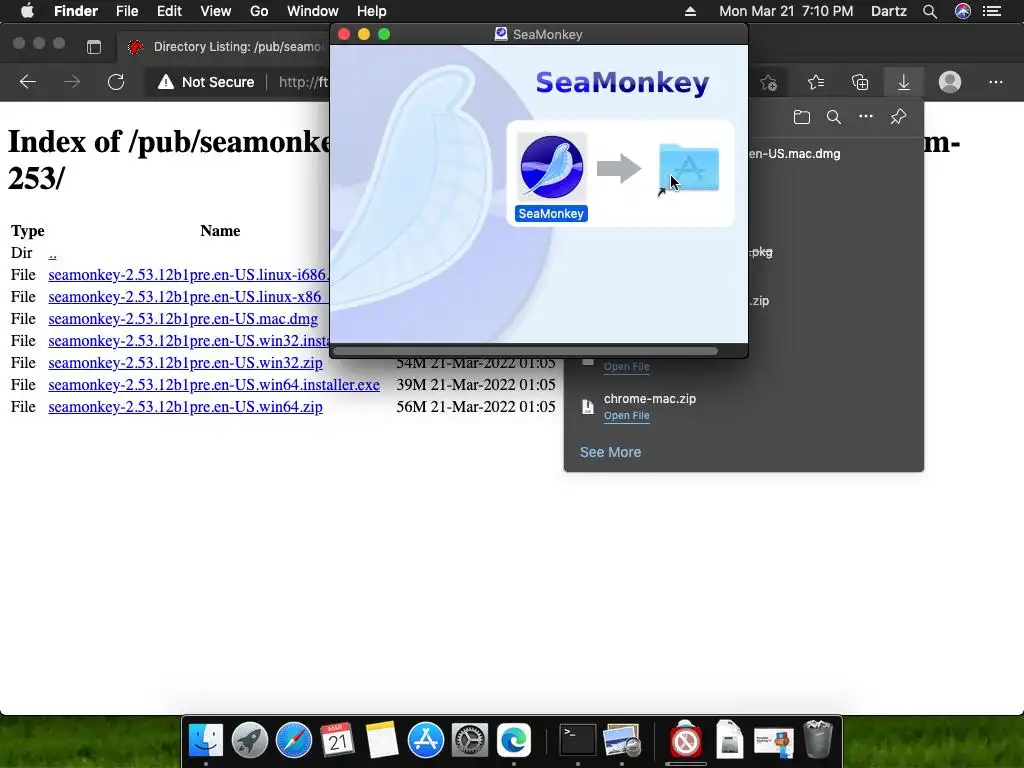The width and height of the screenshot is (1024, 768).
Task: Open the File menu
Action: tap(127, 11)
